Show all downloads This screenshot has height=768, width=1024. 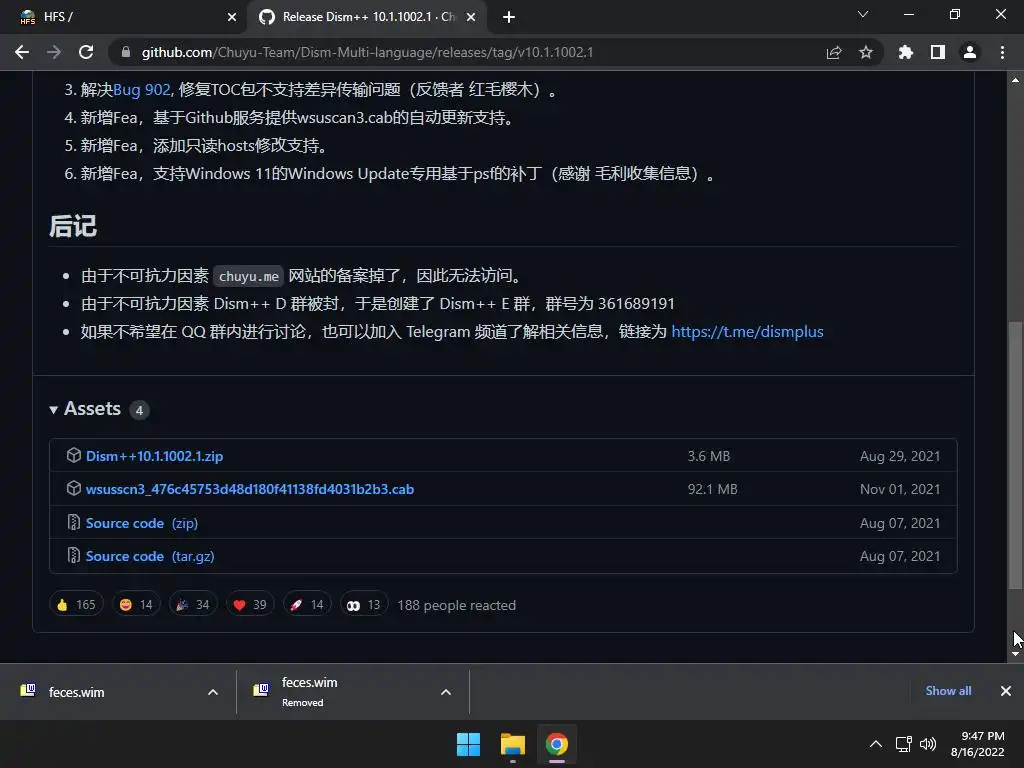948,691
